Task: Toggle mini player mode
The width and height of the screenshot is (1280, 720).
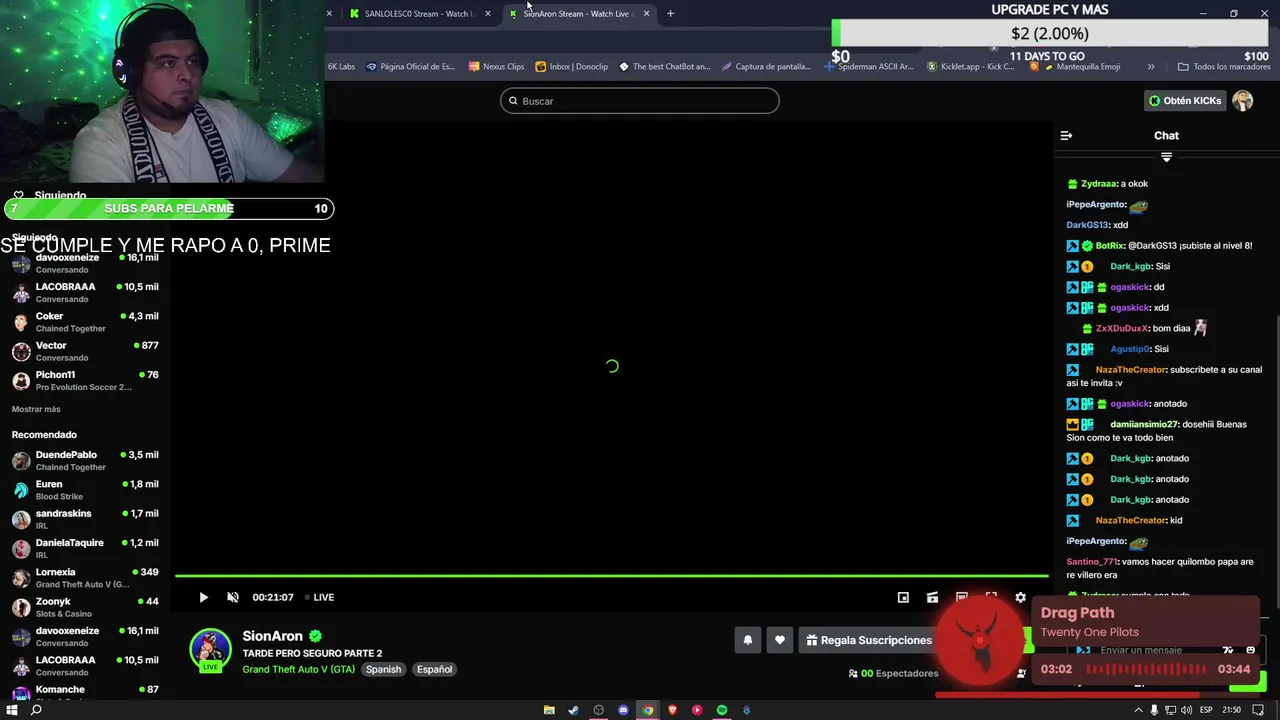Action: coord(903,597)
